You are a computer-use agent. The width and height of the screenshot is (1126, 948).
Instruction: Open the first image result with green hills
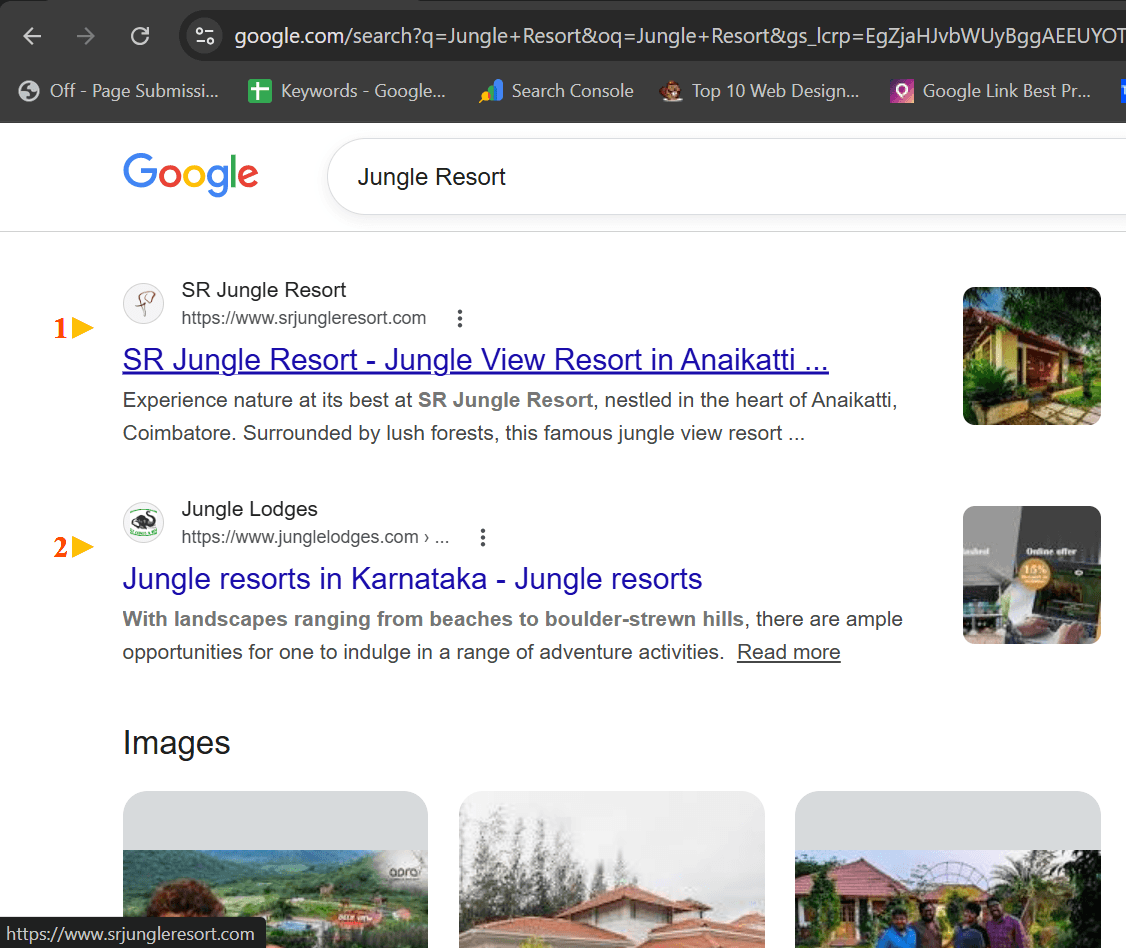point(275,870)
